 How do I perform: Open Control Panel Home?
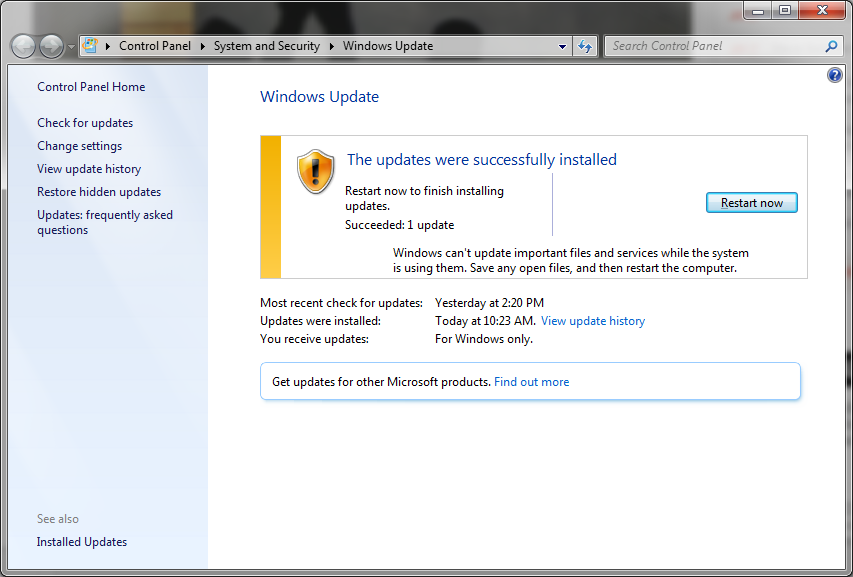(91, 87)
